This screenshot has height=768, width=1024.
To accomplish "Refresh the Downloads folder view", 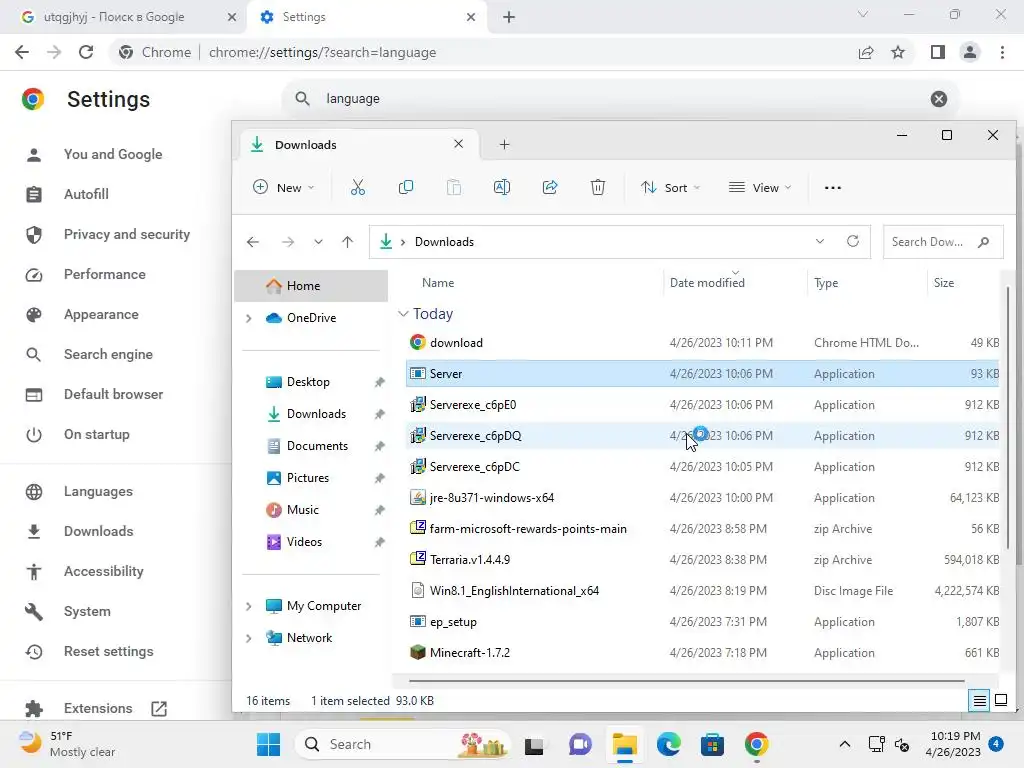I will tap(852, 242).
